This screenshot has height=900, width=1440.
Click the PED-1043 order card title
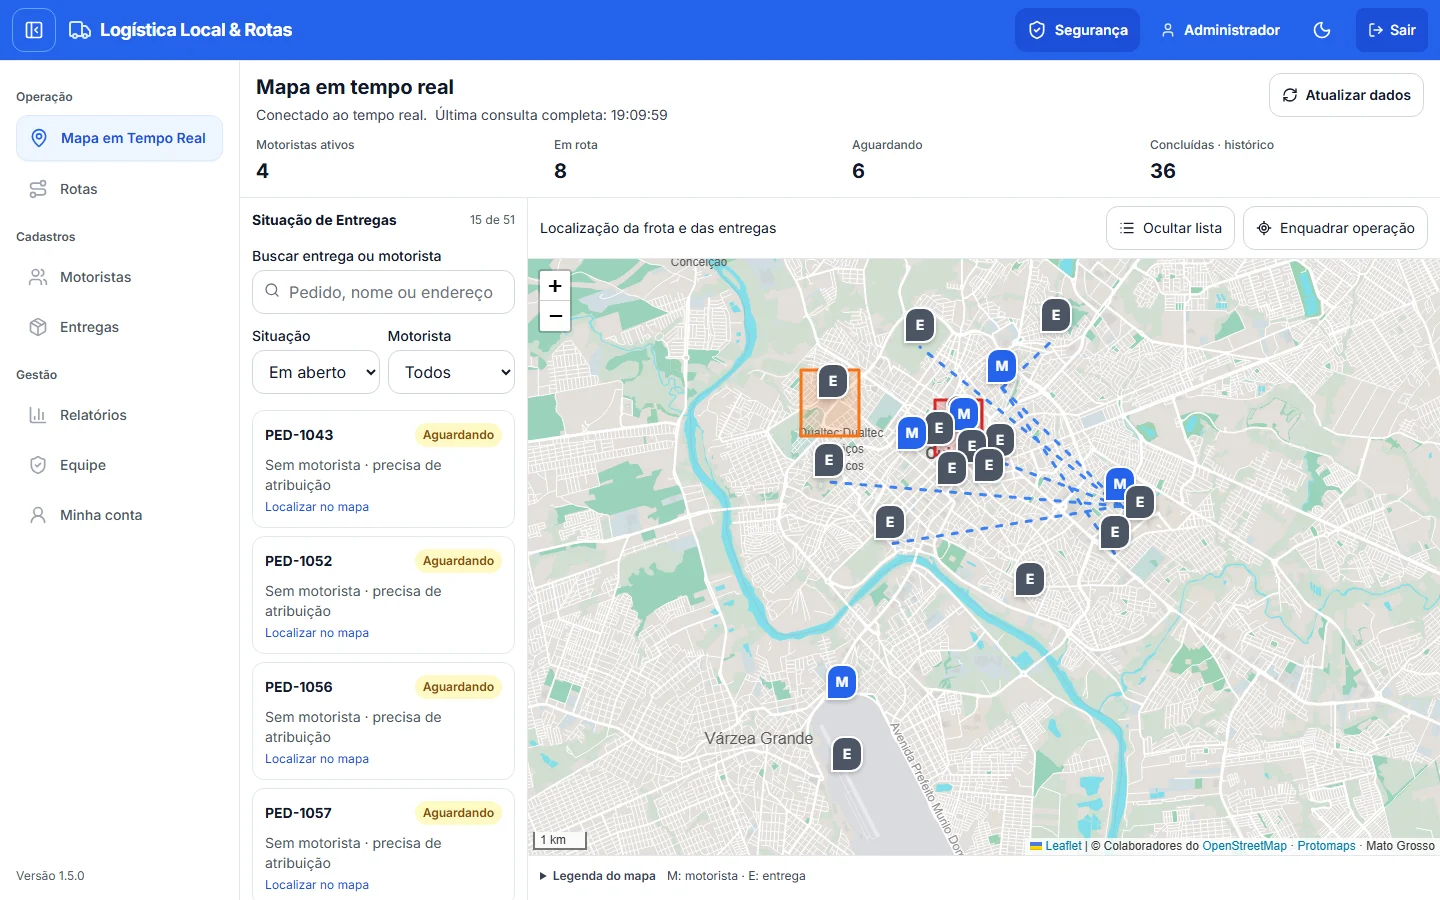(x=299, y=435)
